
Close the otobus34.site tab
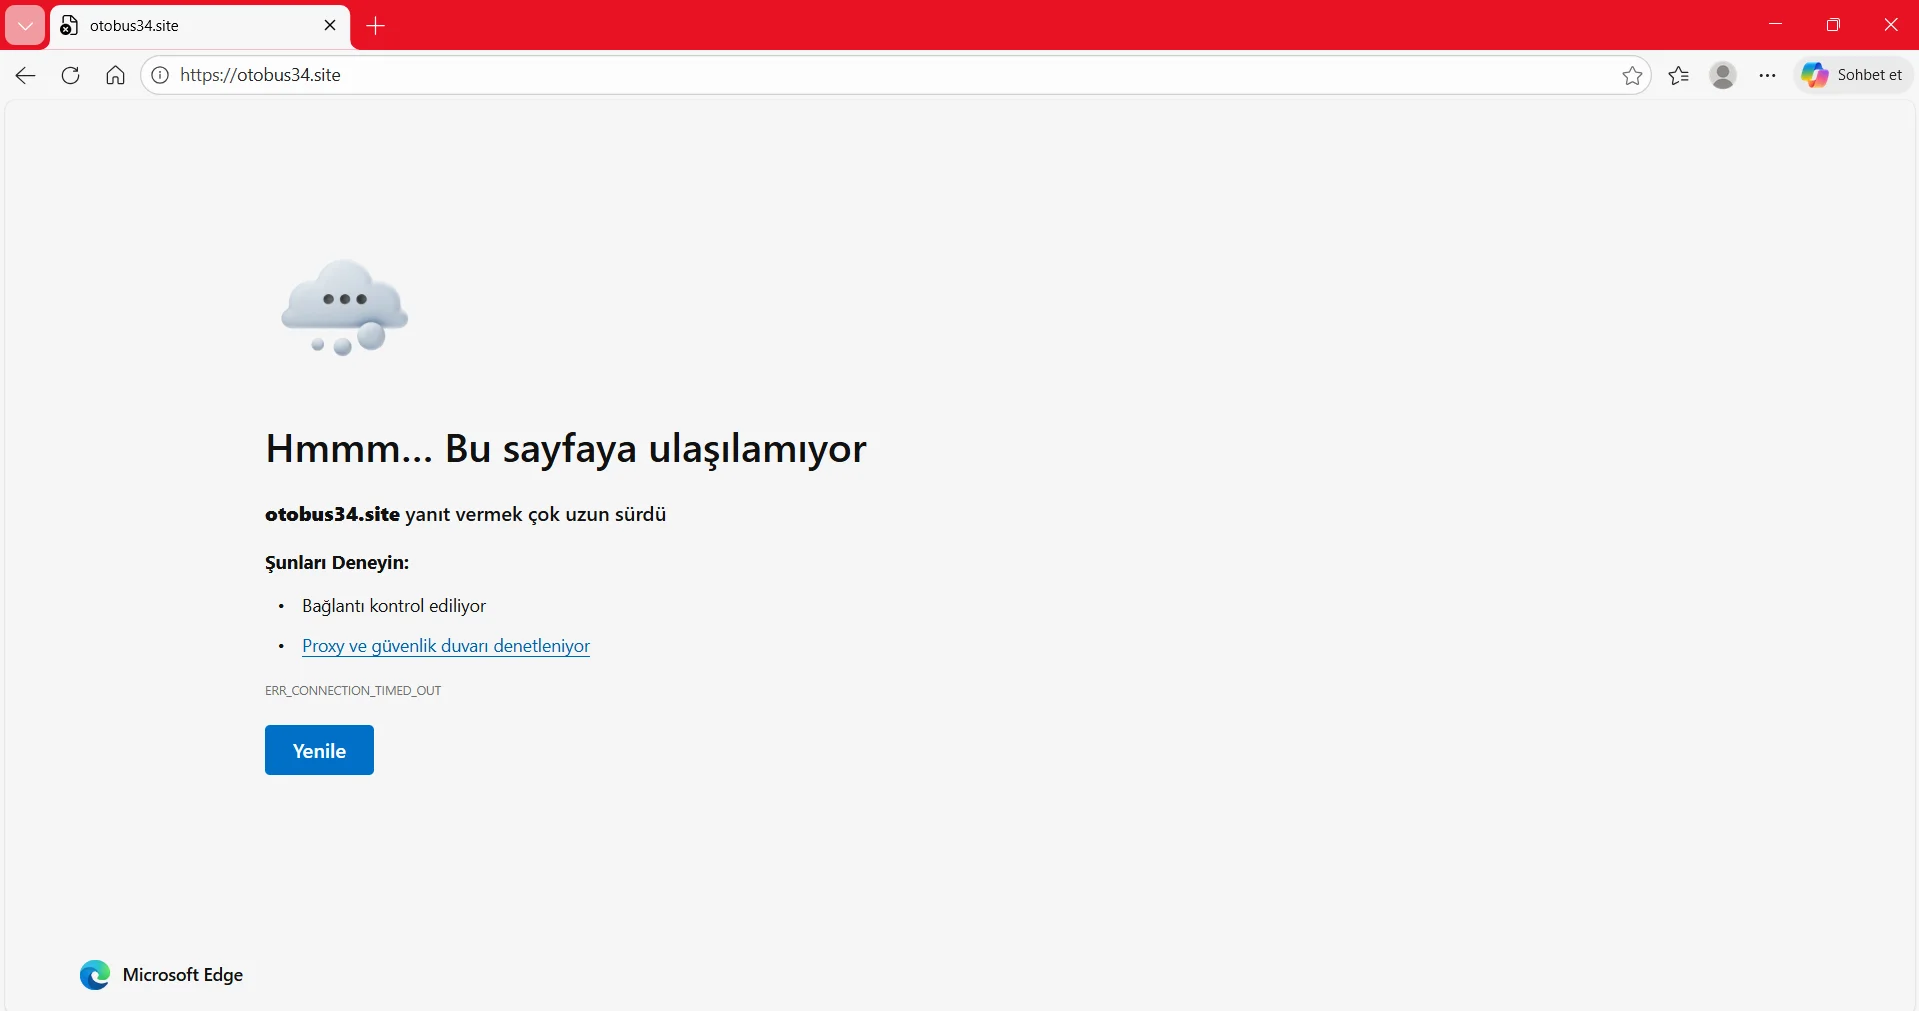click(330, 26)
